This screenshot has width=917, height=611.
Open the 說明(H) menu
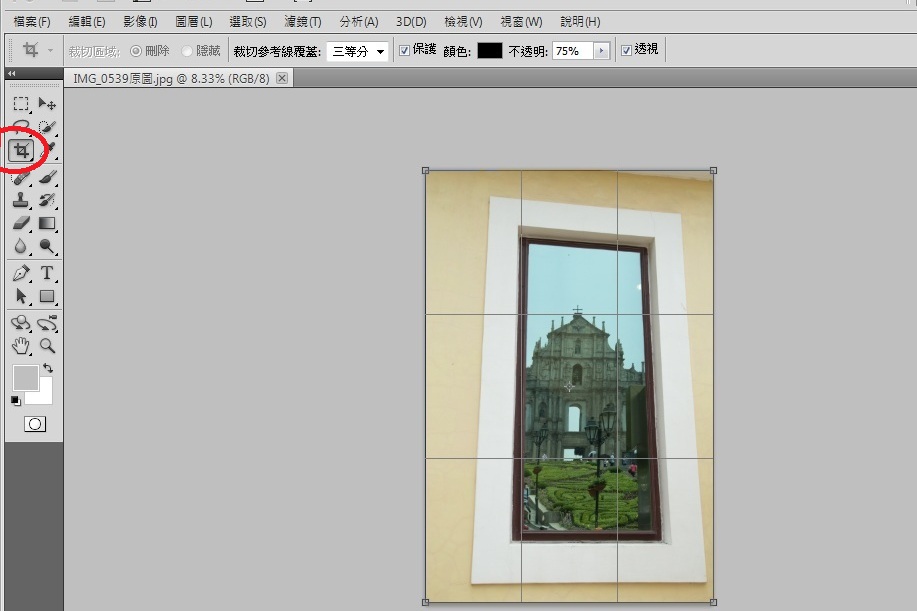(580, 22)
